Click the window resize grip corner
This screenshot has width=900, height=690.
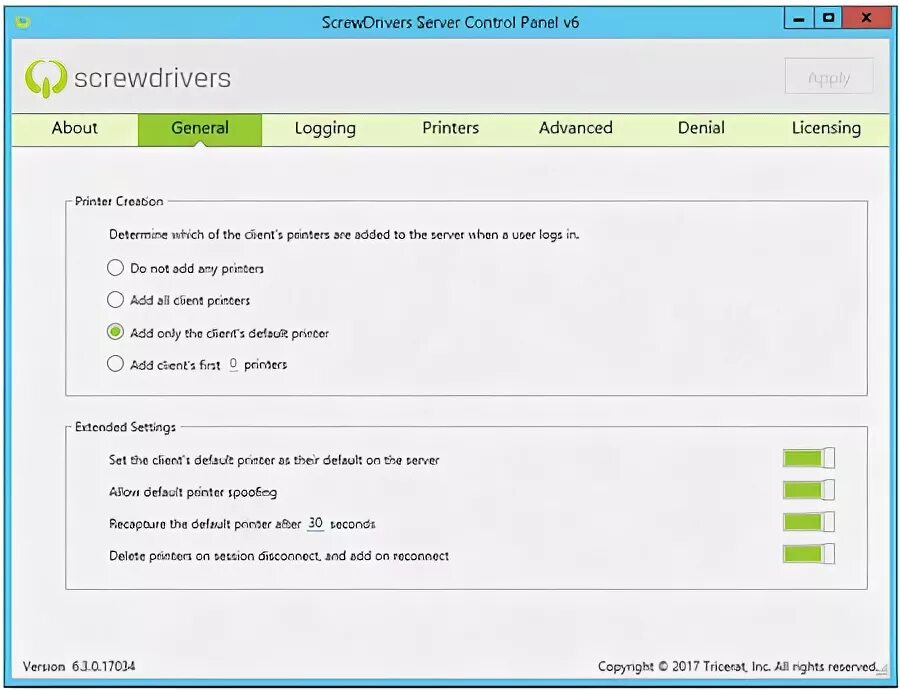click(x=884, y=670)
